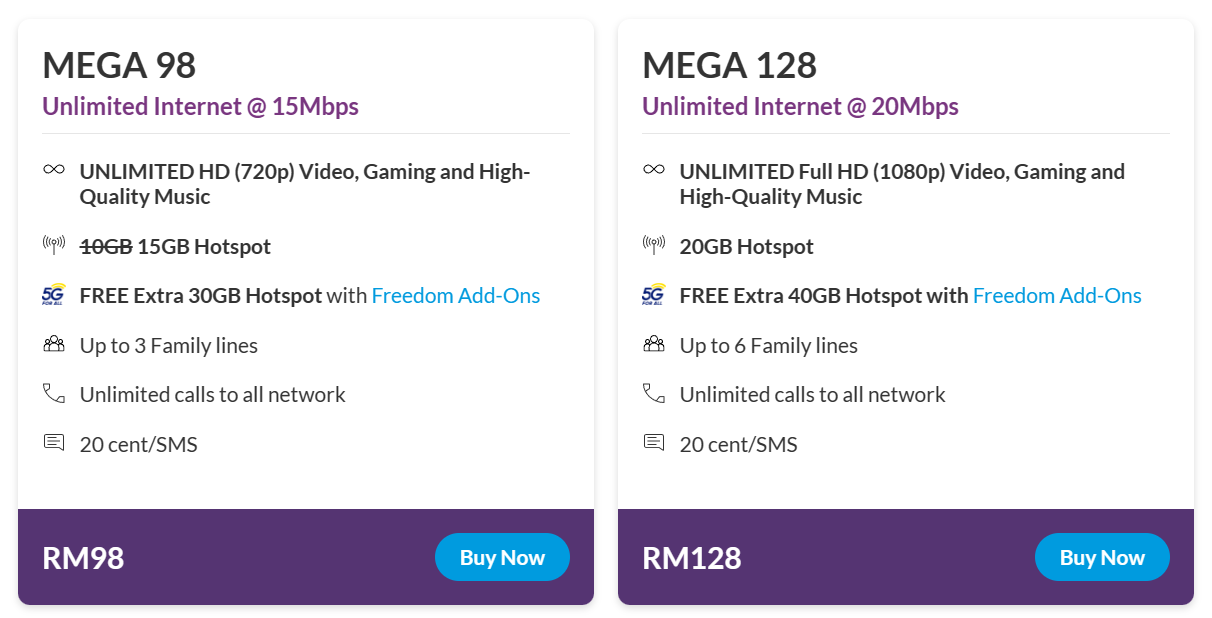Select the MEGA 98 plan title
This screenshot has width=1212, height=618.
[119, 65]
